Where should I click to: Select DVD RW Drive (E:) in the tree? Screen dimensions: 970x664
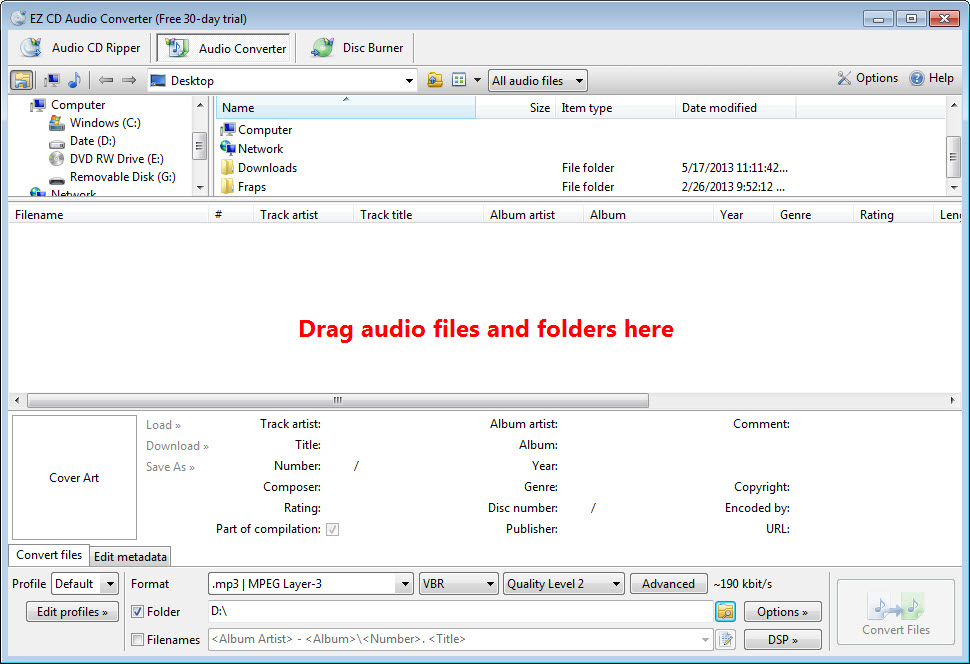point(116,158)
